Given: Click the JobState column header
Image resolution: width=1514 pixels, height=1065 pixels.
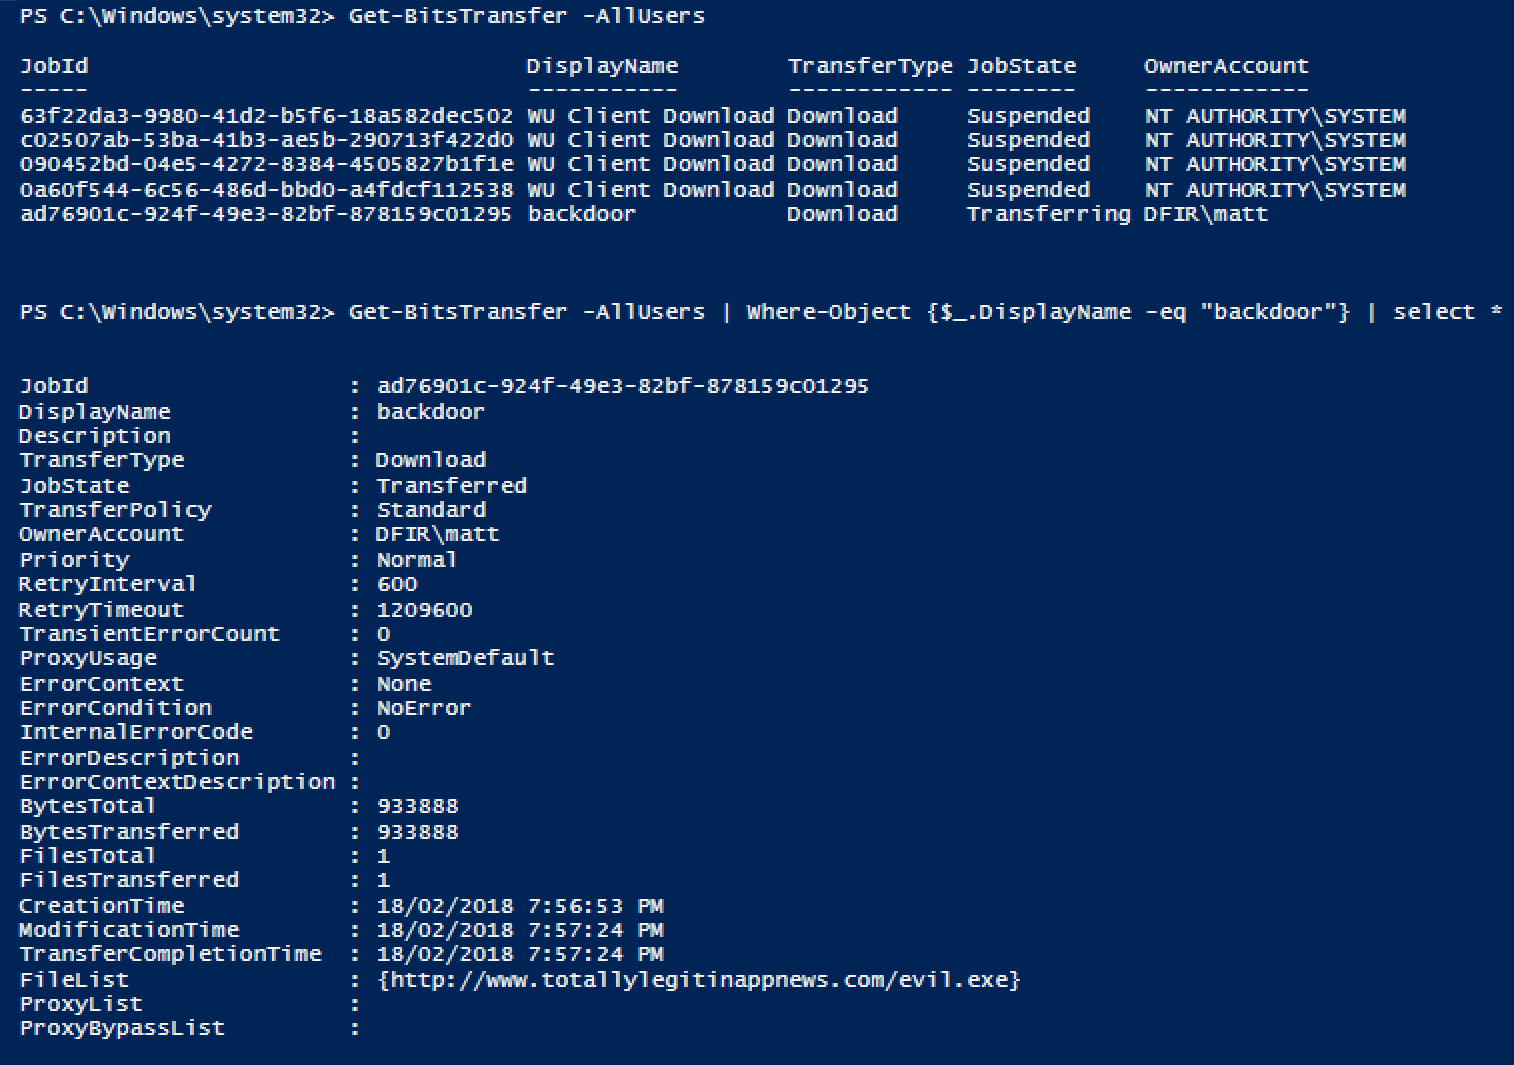Looking at the screenshot, I should [1021, 66].
